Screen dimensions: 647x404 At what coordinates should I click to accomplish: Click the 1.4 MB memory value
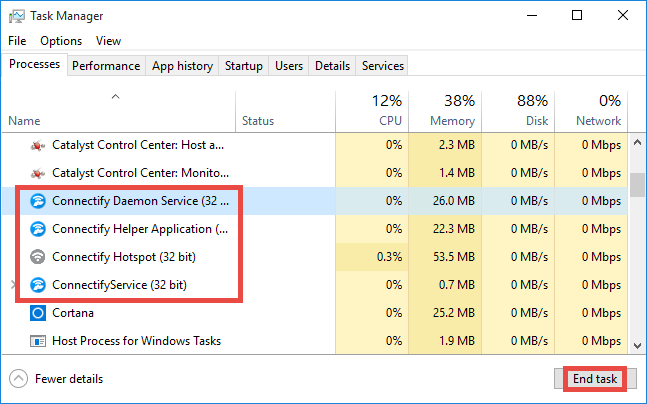click(x=457, y=173)
